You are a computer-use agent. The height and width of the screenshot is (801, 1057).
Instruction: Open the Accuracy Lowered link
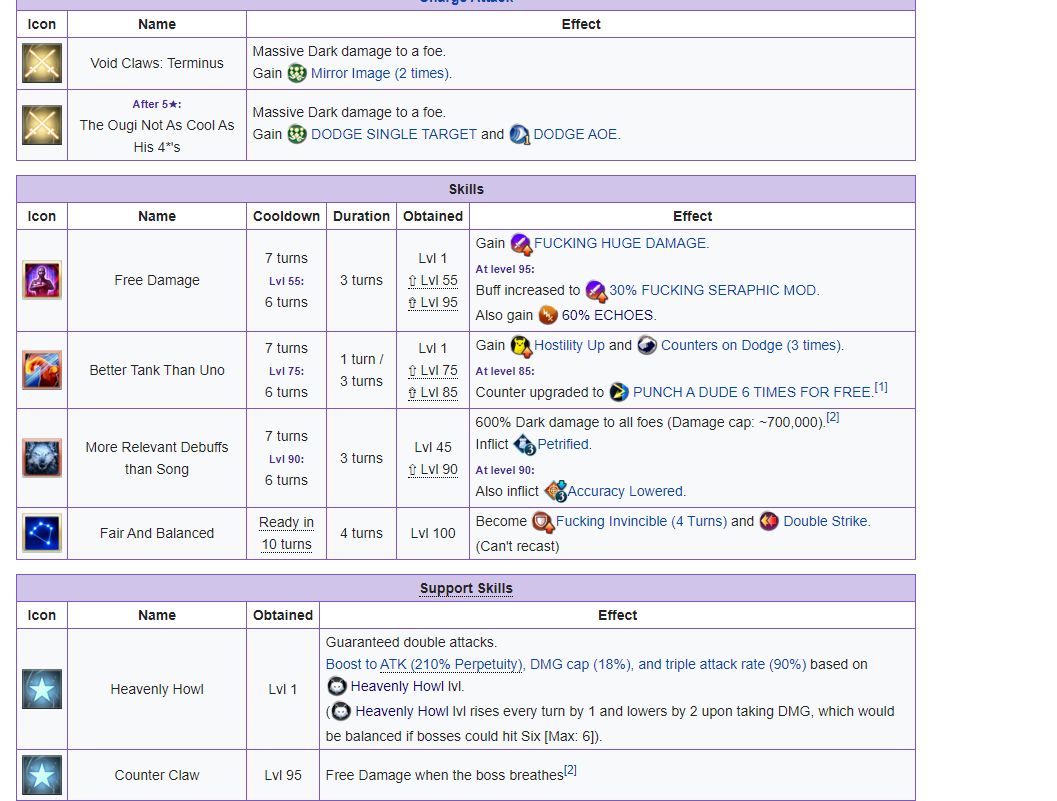(626, 491)
